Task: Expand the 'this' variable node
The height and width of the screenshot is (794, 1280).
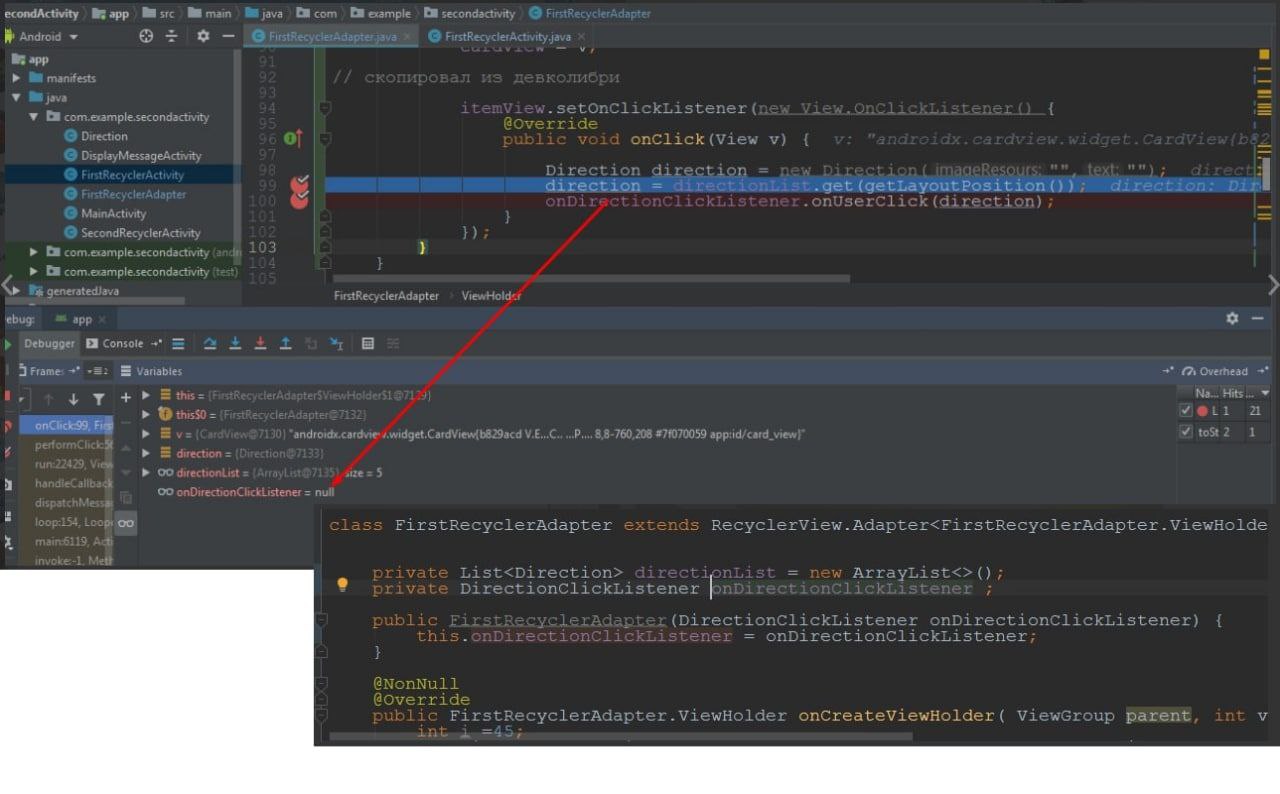Action: coord(146,395)
